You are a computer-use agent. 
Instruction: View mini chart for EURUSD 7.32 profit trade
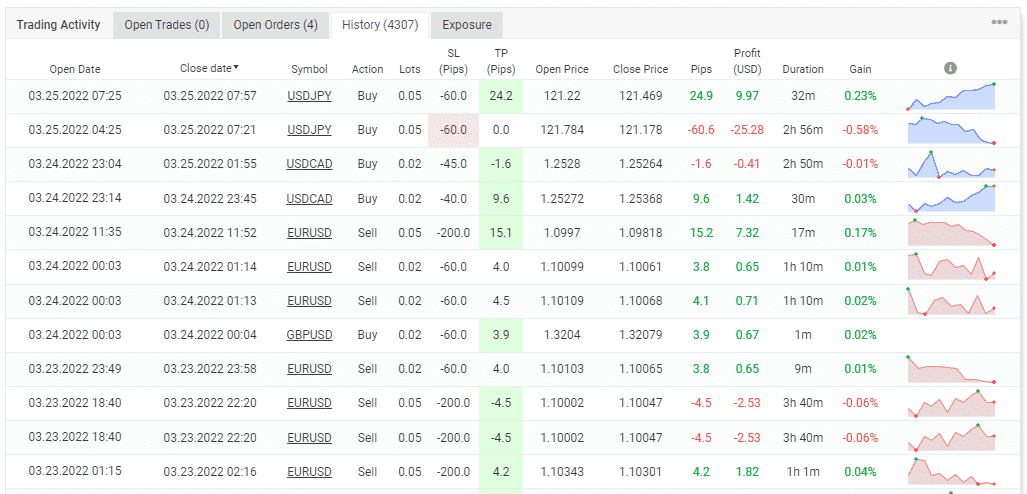tap(951, 233)
